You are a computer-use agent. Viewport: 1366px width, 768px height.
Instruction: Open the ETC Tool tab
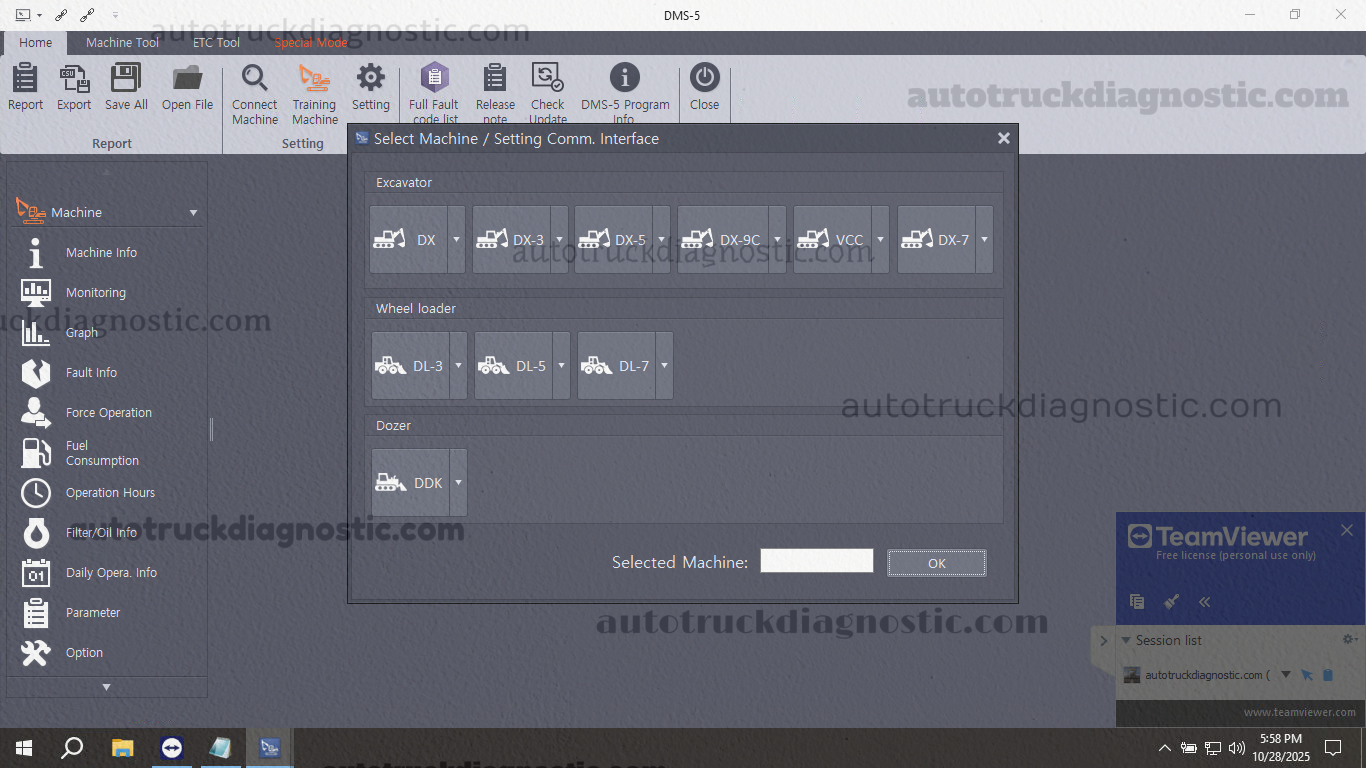point(216,42)
